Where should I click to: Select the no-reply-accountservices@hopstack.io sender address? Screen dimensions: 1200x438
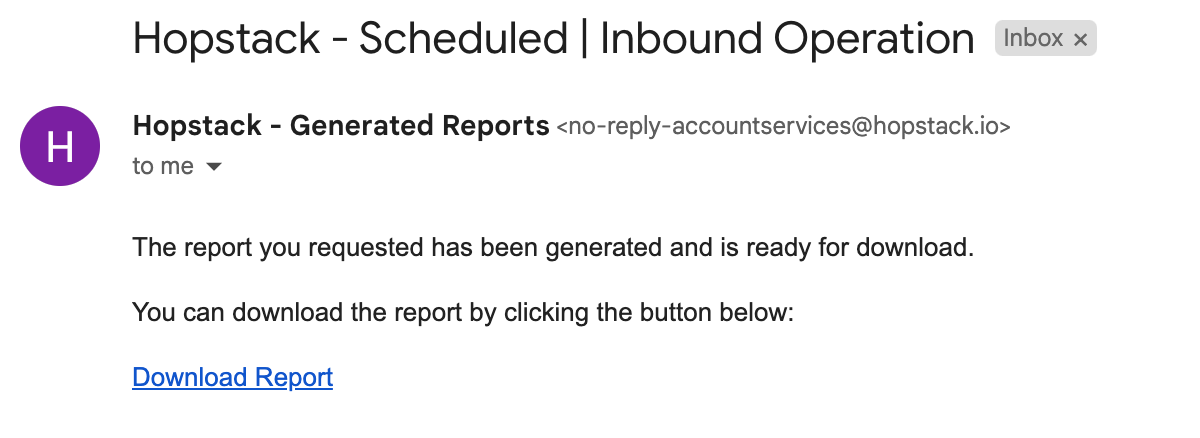pyautogui.click(x=783, y=127)
